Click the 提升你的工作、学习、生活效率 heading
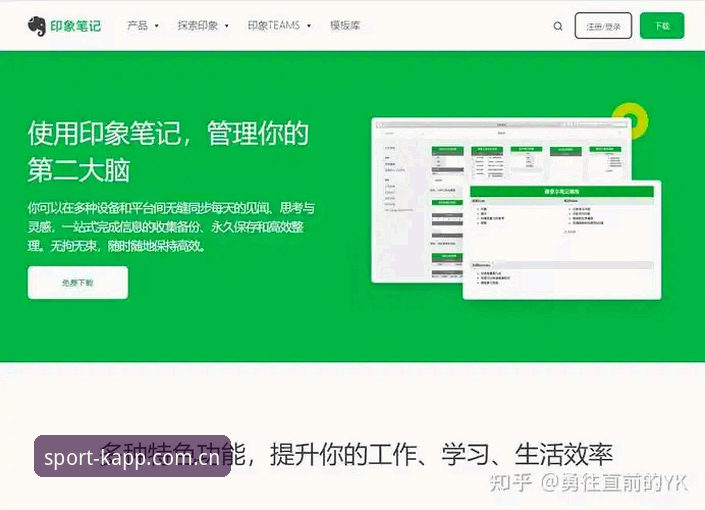705x510 pixels. click(x=442, y=454)
